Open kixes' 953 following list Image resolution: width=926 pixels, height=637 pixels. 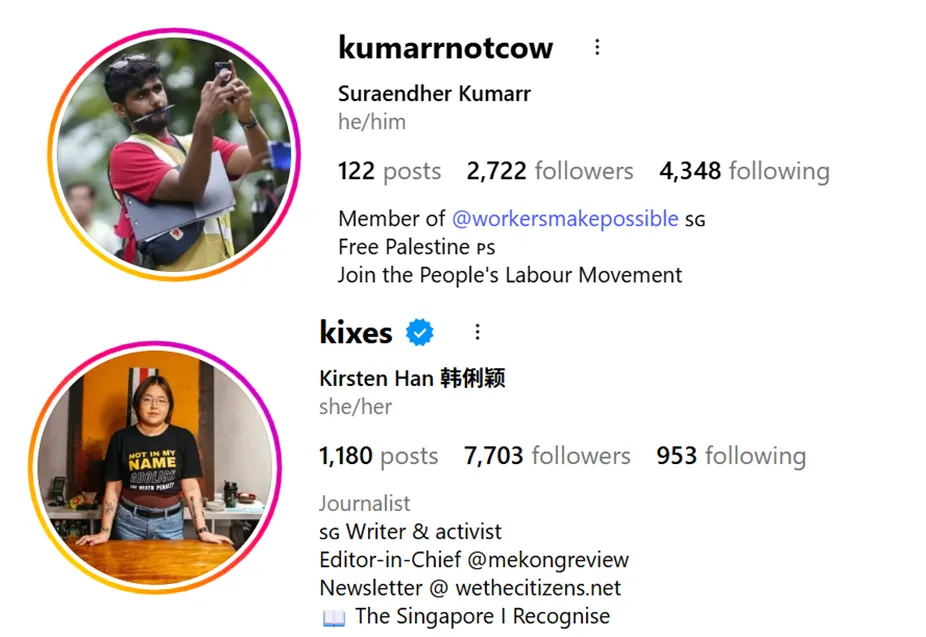[x=731, y=456]
